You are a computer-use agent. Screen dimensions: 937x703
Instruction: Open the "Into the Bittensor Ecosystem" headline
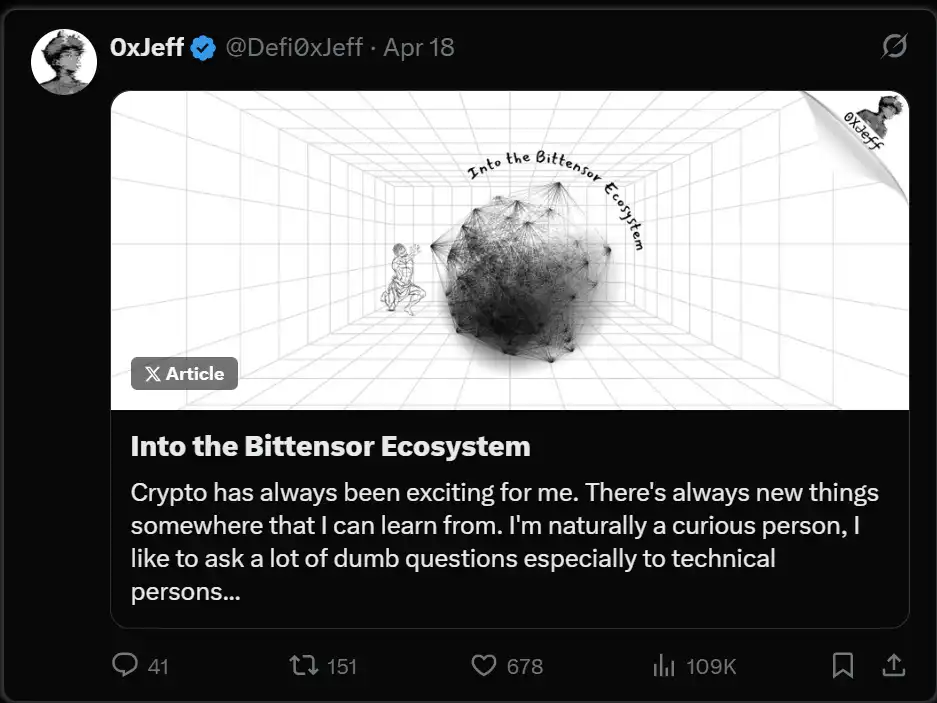[x=330, y=446]
